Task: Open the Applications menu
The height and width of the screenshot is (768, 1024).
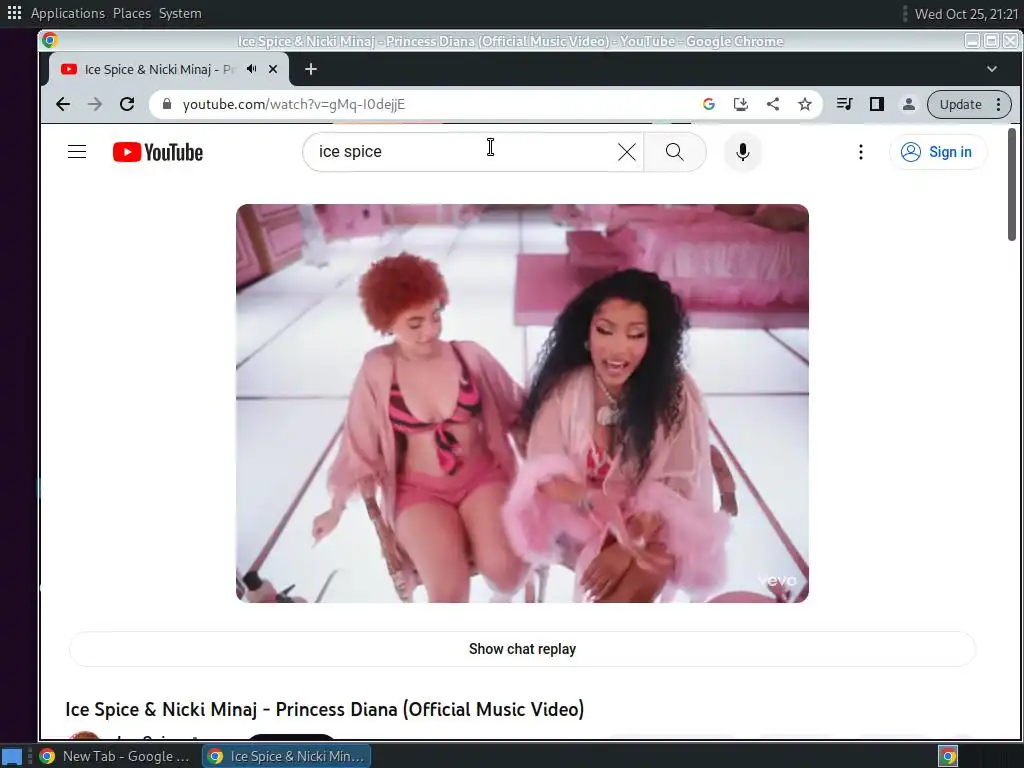Action: pos(68,13)
